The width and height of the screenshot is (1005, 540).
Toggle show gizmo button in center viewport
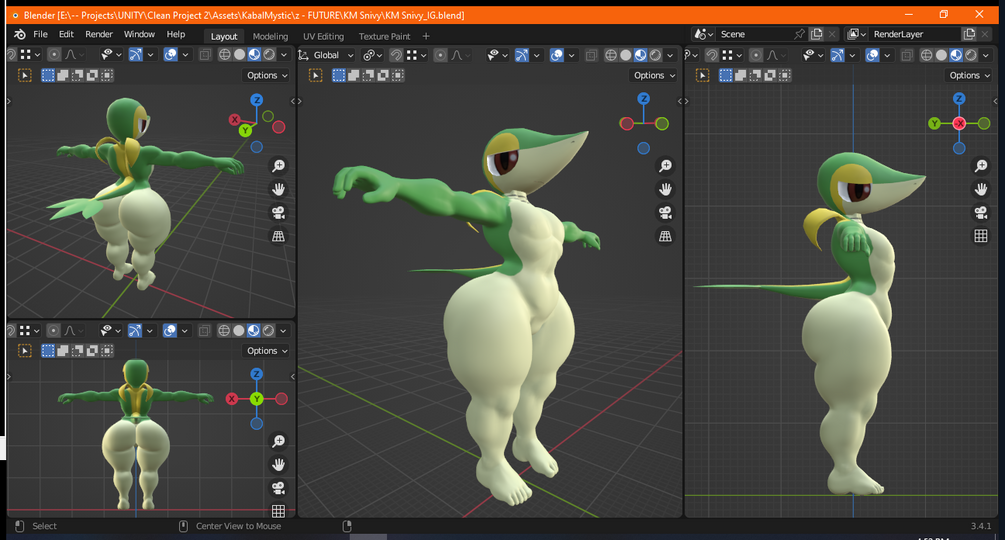[x=522, y=55]
